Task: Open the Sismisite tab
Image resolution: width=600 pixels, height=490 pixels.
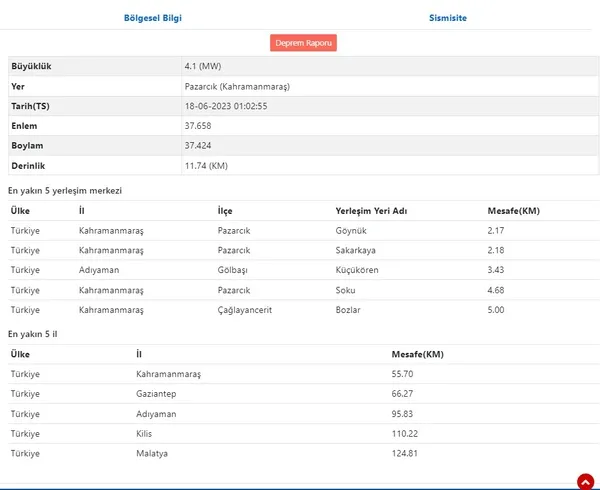Action: pos(447,18)
